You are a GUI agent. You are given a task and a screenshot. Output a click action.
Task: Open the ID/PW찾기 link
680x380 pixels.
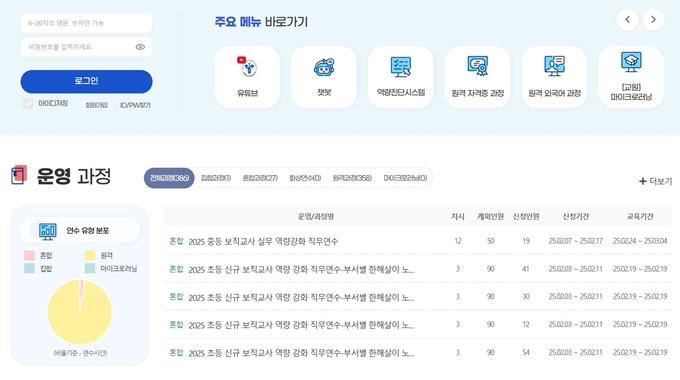(x=135, y=105)
